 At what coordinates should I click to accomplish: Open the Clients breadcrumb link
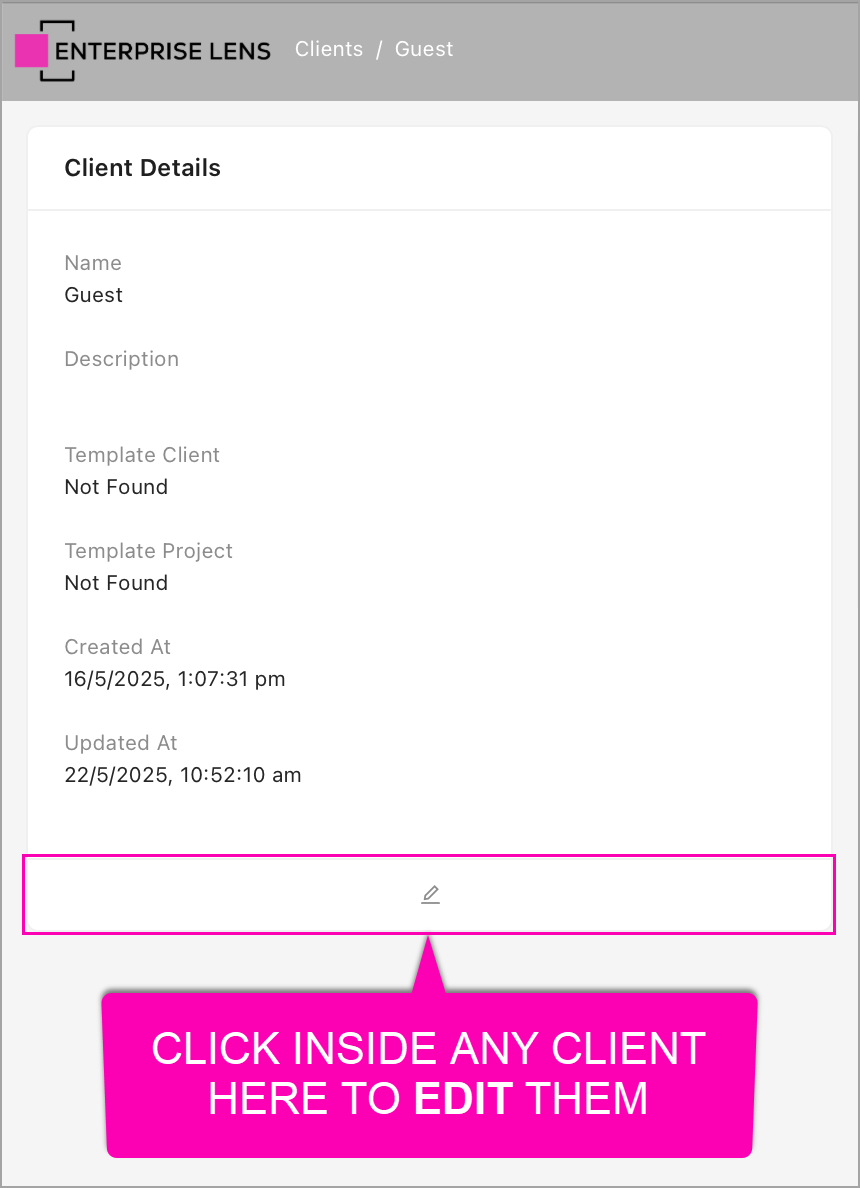pyautogui.click(x=328, y=48)
